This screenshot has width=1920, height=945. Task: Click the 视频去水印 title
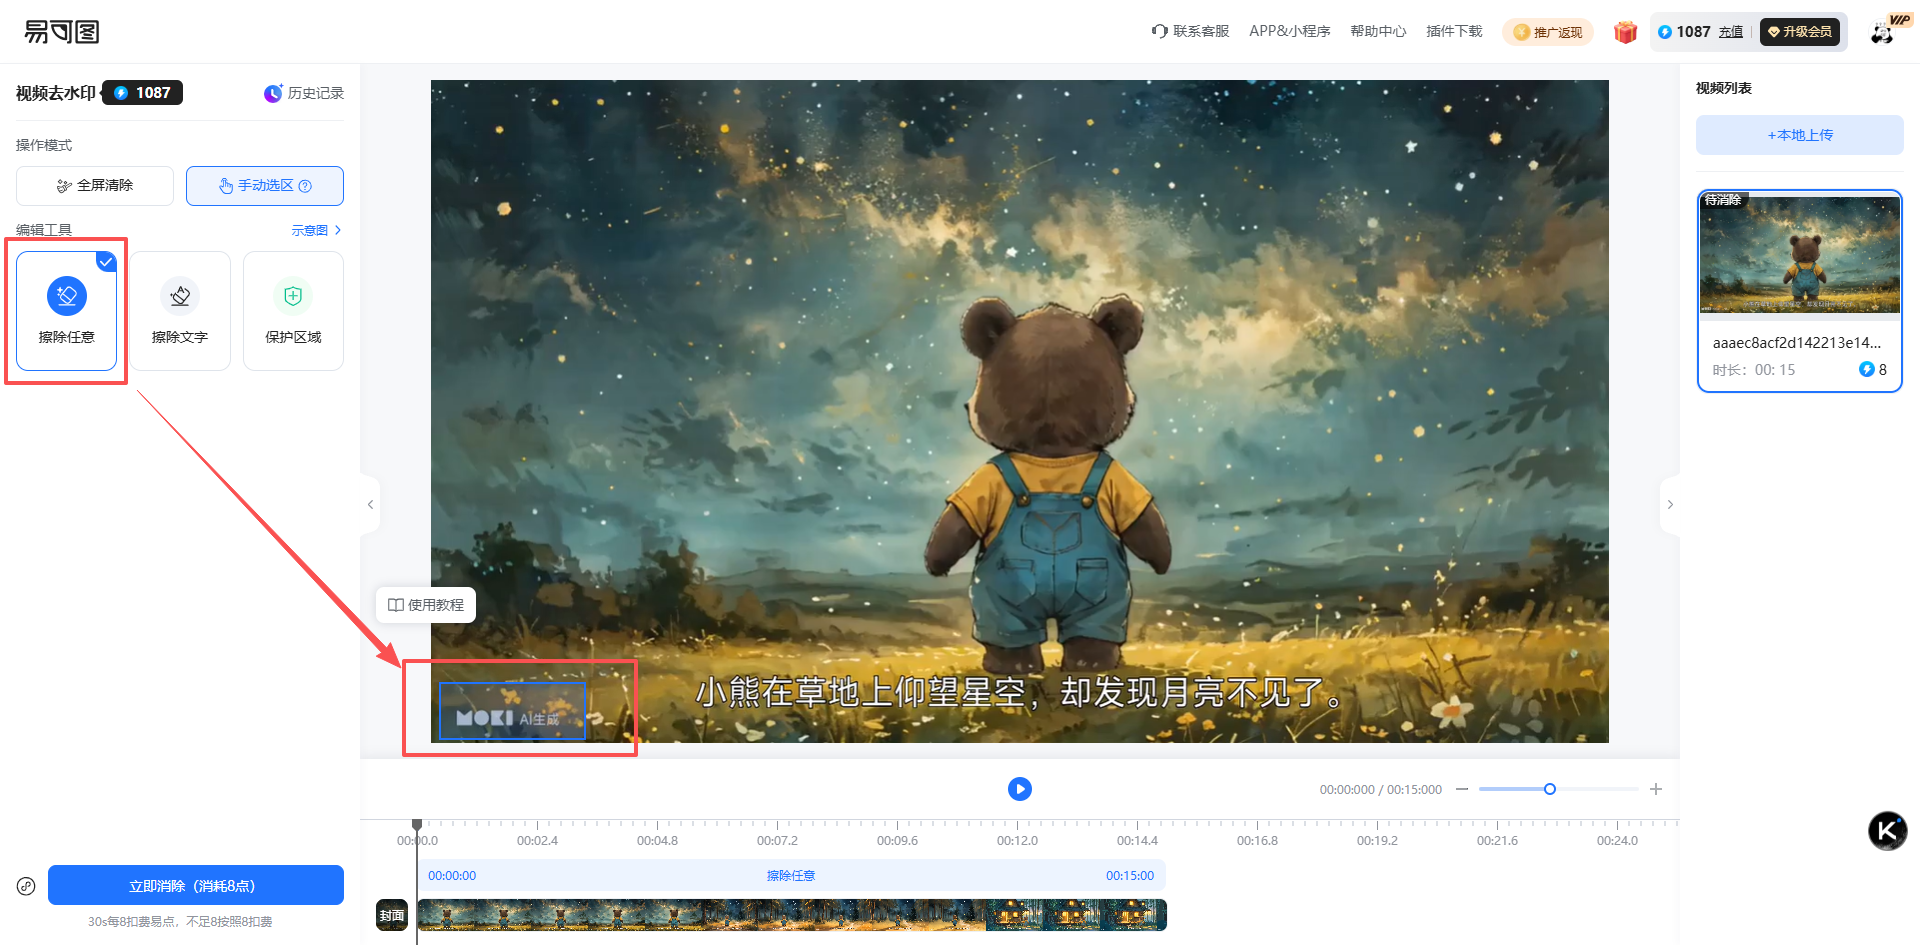pyautogui.click(x=56, y=93)
